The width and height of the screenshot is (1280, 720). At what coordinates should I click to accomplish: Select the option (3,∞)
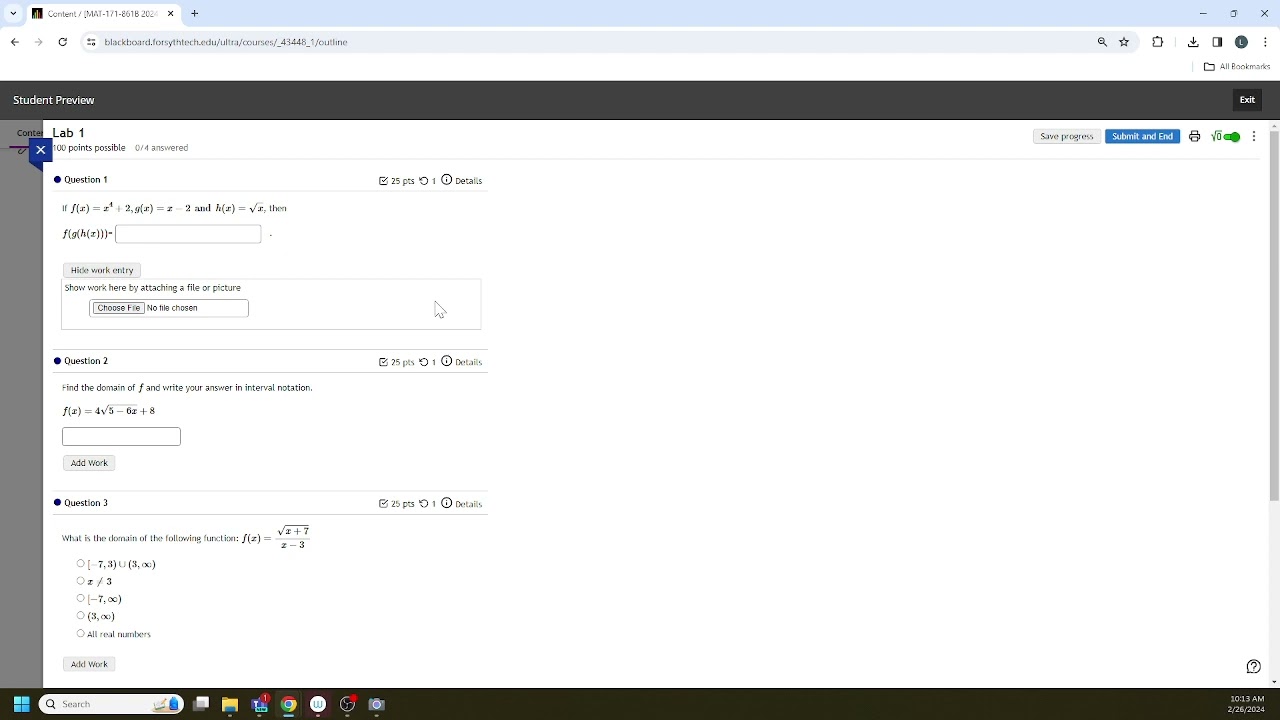[x=81, y=616]
